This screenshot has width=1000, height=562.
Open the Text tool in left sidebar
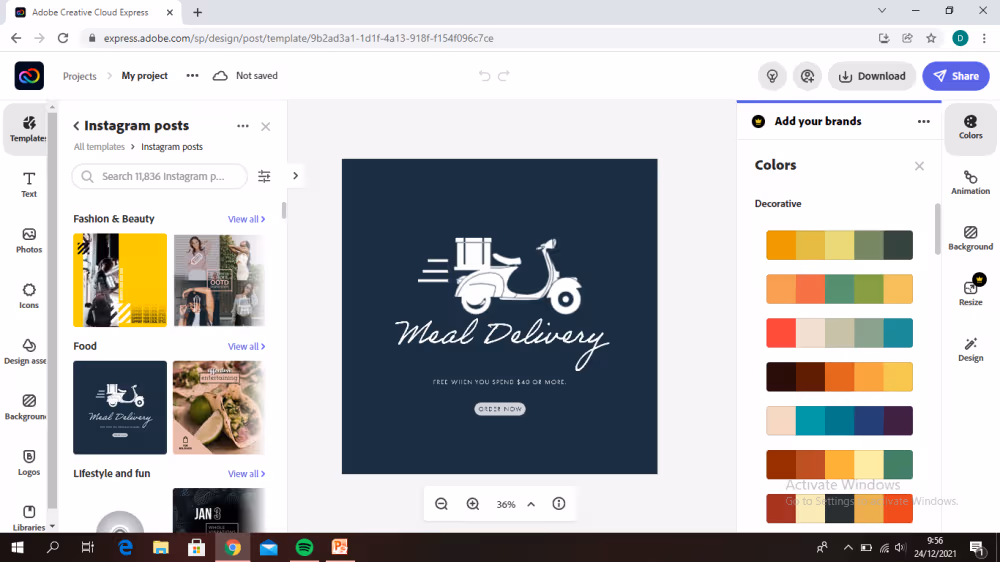pos(29,182)
